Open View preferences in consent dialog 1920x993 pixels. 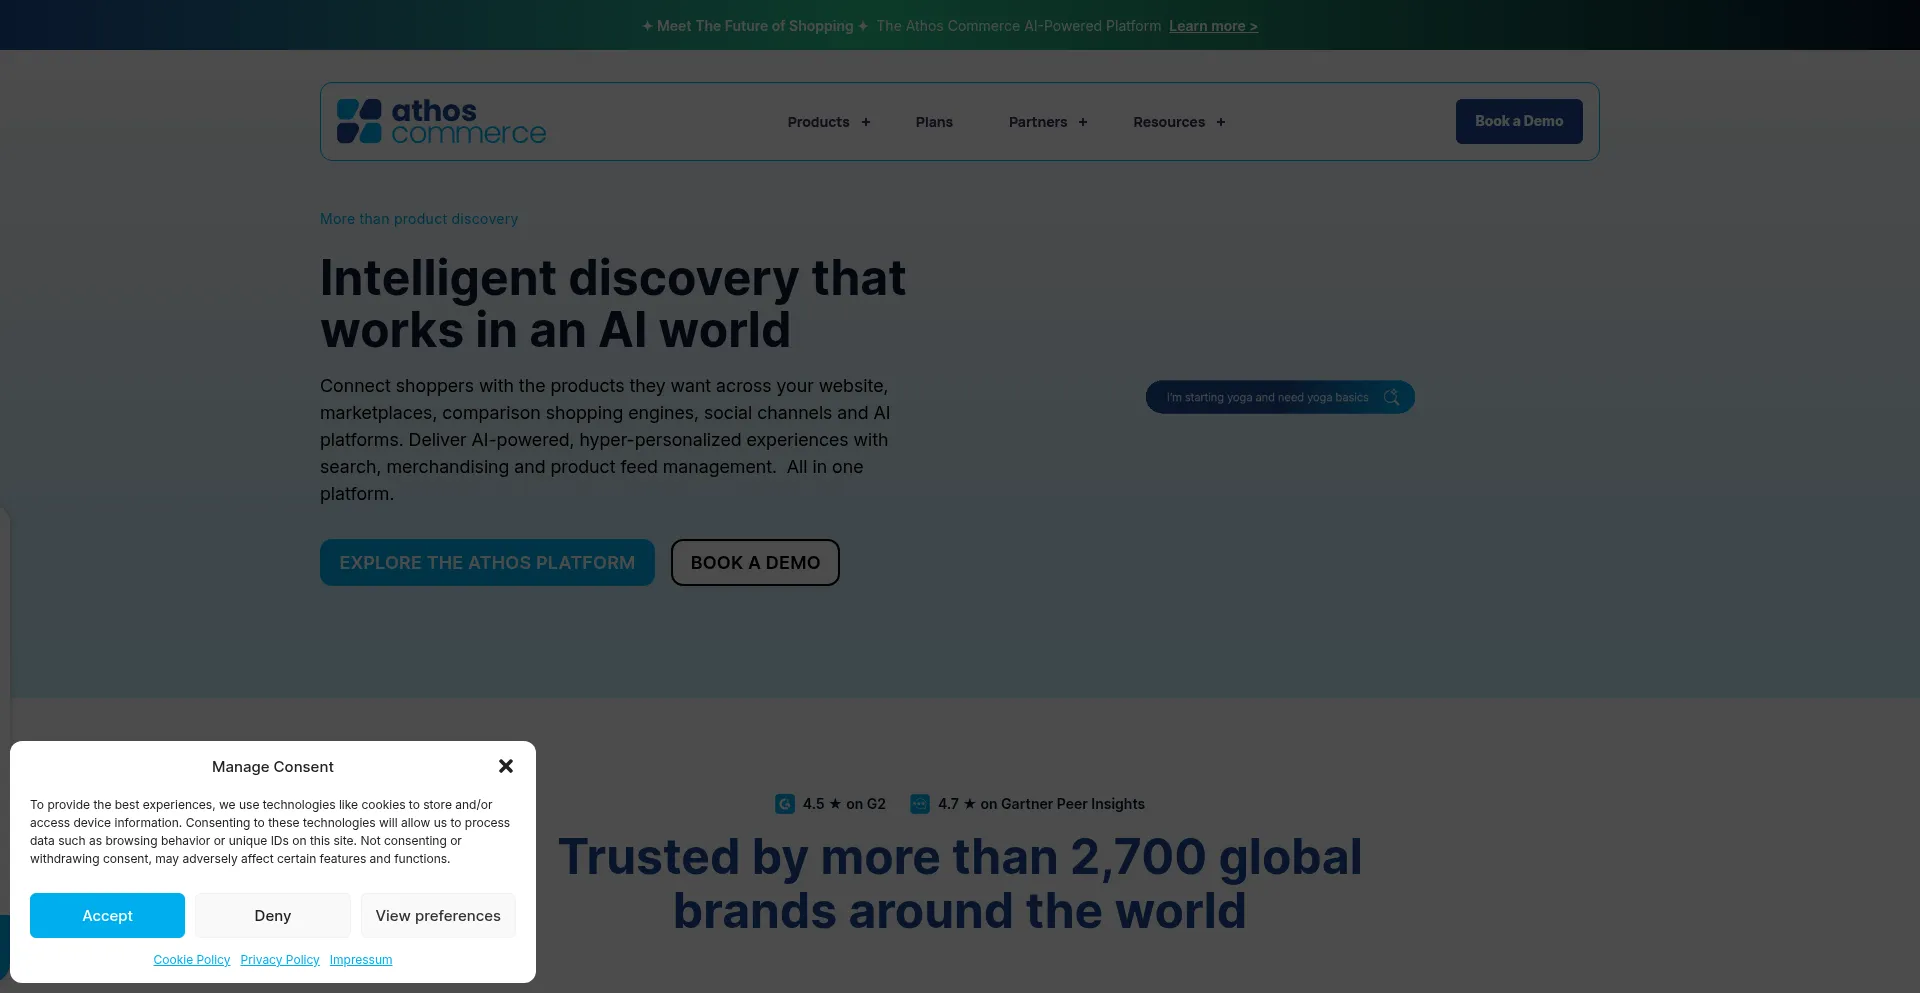[438, 916]
